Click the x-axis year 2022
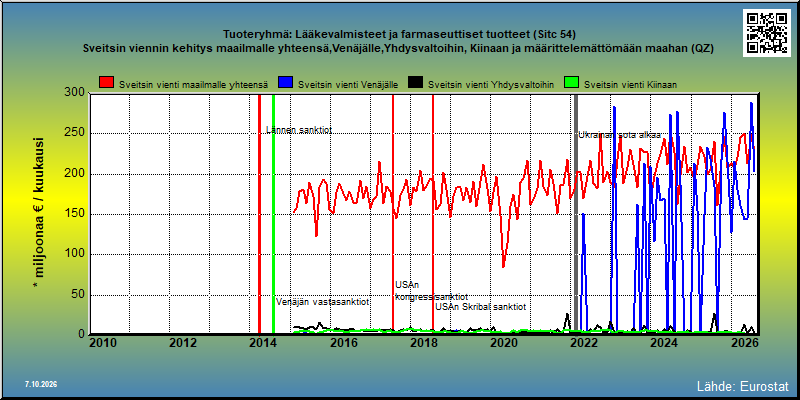 584,342
